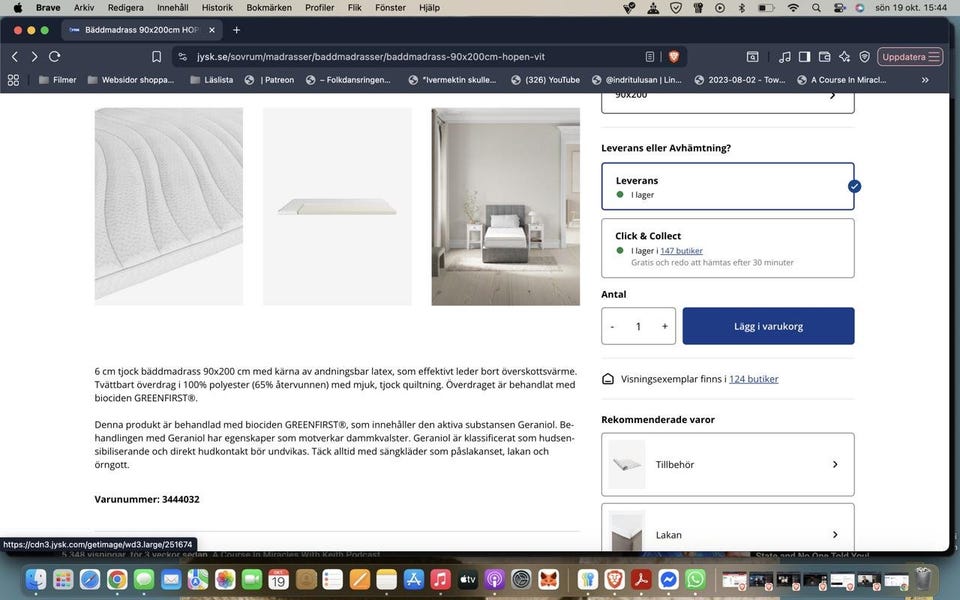Open the Websidor shoppa bookmarks folder

pos(131,80)
